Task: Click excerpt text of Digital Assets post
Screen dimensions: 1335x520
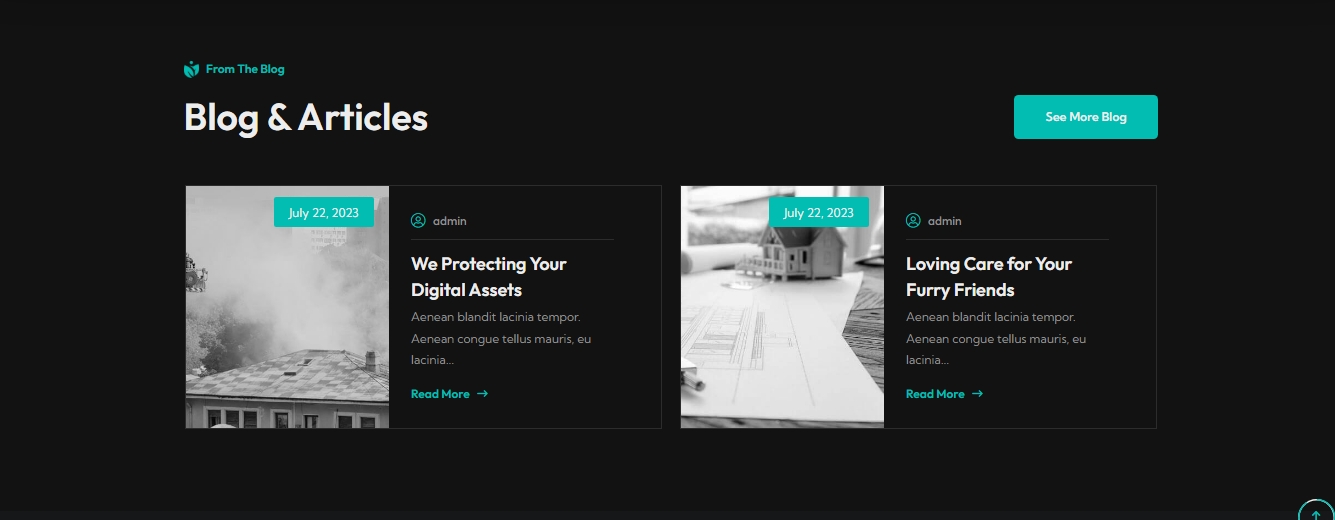Action: coord(501,338)
